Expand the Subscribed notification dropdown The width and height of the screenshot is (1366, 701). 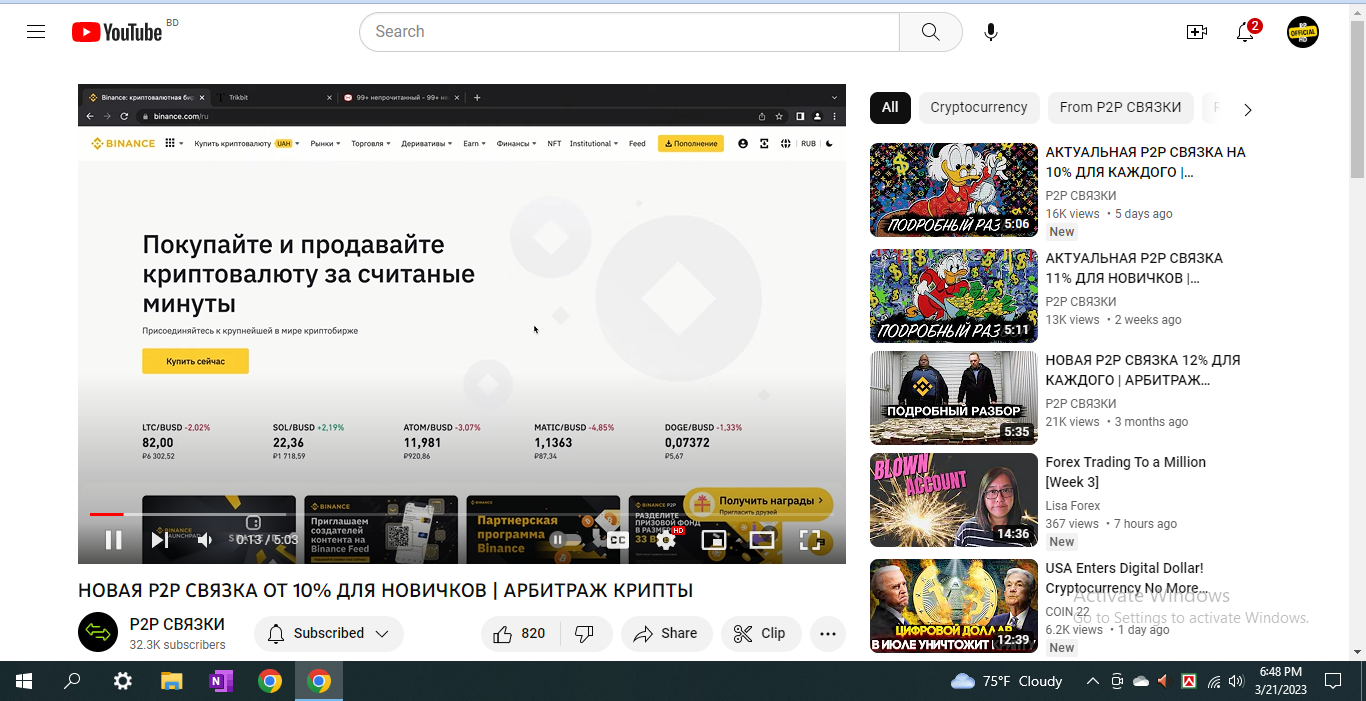[x=329, y=633]
